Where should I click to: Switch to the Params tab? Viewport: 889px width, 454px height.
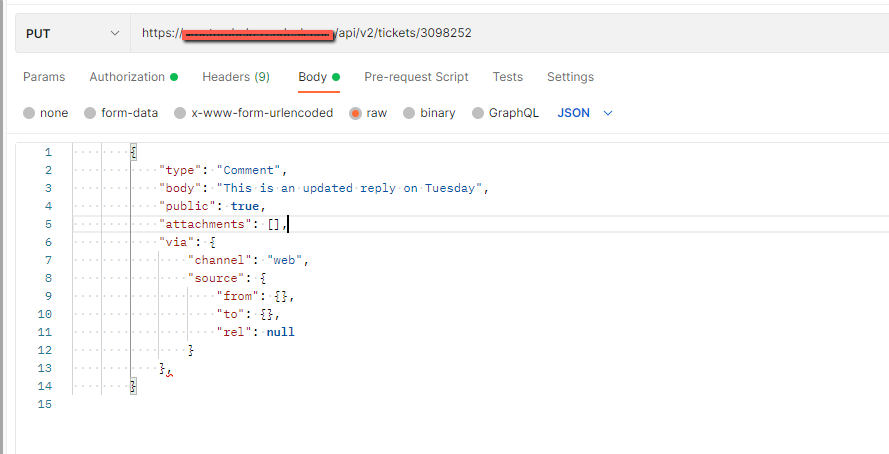tap(44, 77)
